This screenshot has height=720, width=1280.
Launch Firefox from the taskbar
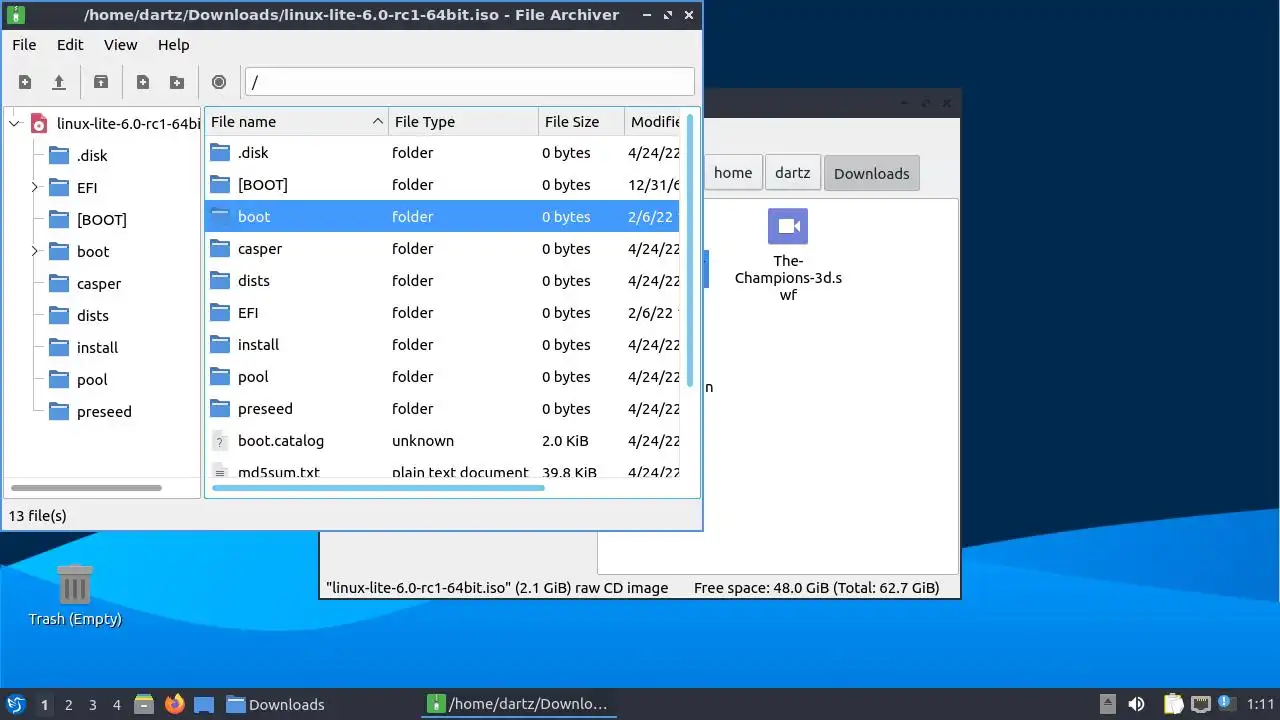tap(175, 704)
